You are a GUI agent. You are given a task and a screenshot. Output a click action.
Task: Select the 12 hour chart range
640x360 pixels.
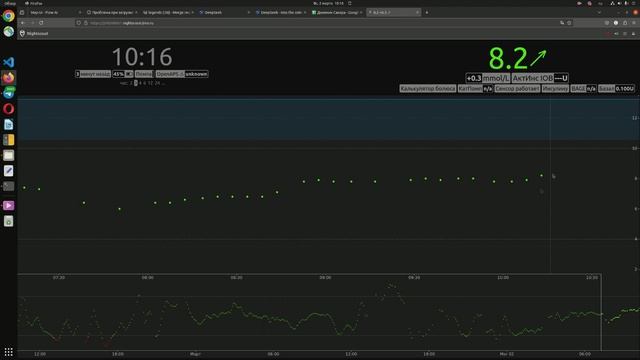click(150, 83)
